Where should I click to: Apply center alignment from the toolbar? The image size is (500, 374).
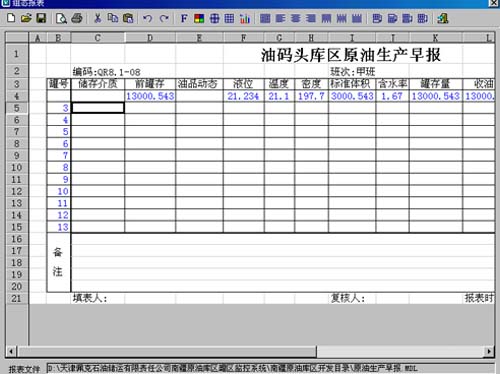coord(295,18)
